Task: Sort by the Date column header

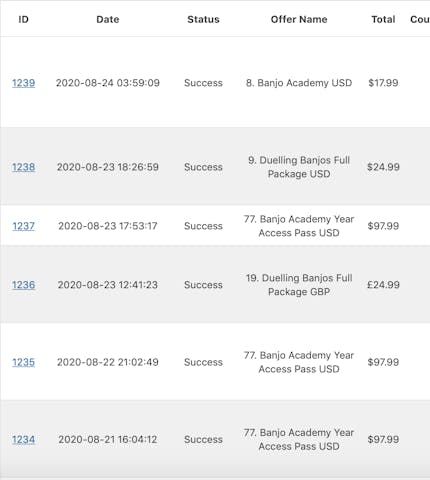Action: coord(108,19)
